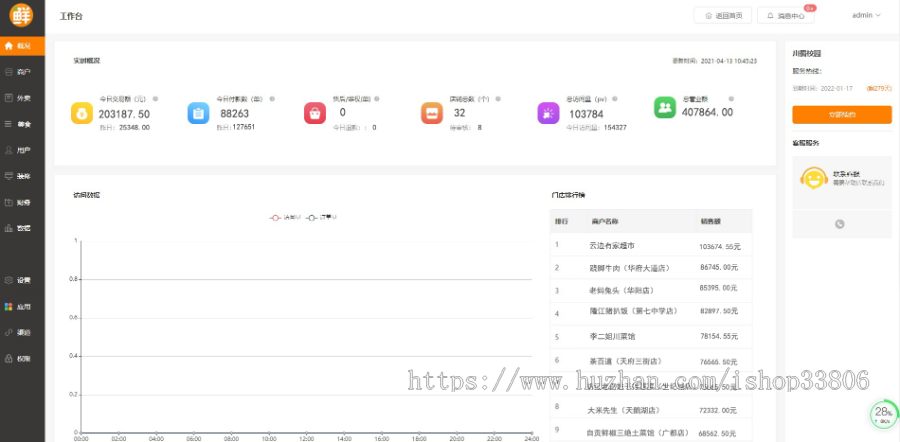Image resolution: width=900 pixels, height=442 pixels.
Task: Click the 28% circular progress indicator
Action: coord(883,414)
